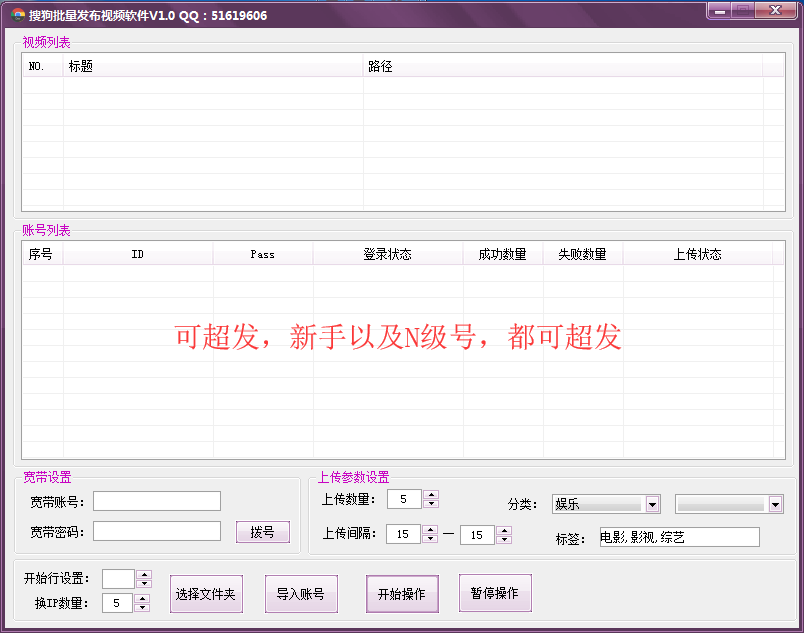This screenshot has width=804, height=633.
Task: Click the 上传状态 column header
Action: [x=698, y=254]
